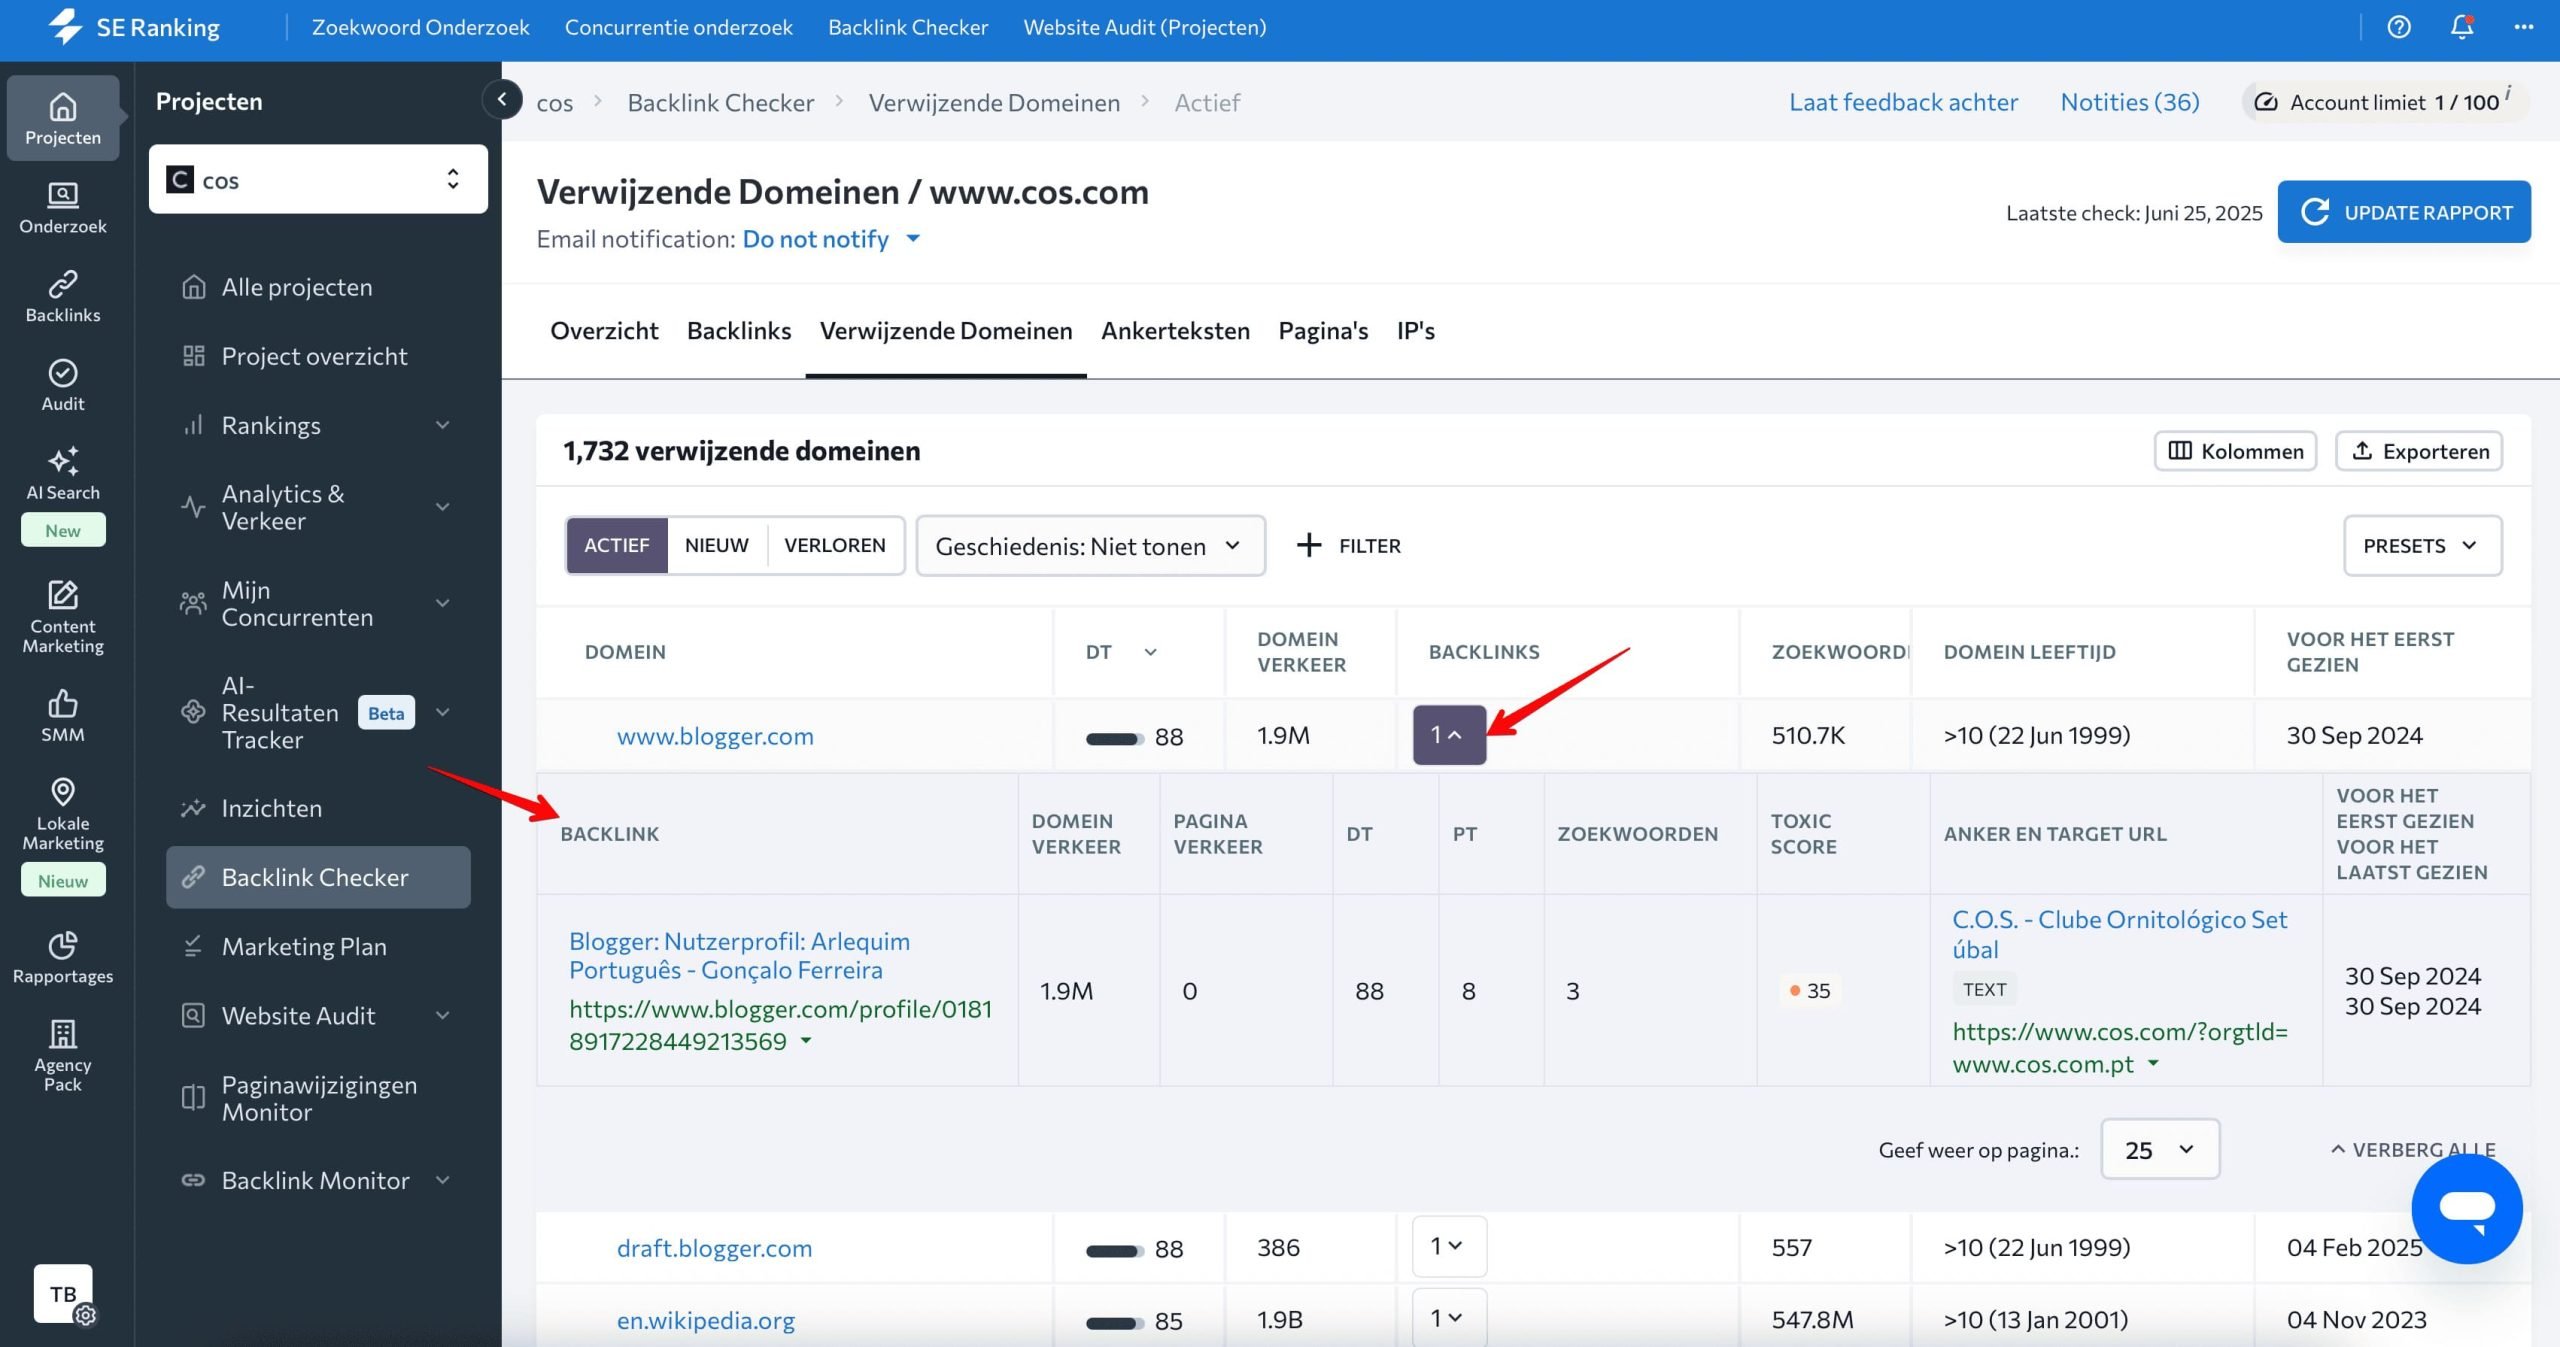Open the Projecten home icon in sidebar

coord(63,118)
